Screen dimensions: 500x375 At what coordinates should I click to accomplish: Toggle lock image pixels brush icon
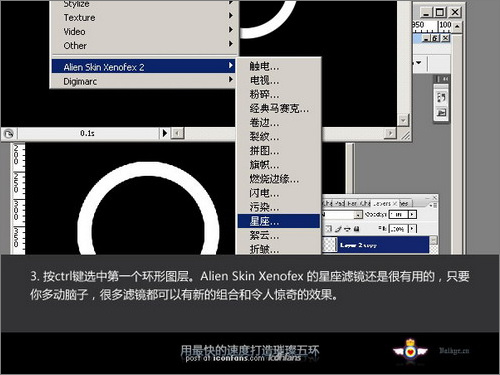click(x=338, y=229)
